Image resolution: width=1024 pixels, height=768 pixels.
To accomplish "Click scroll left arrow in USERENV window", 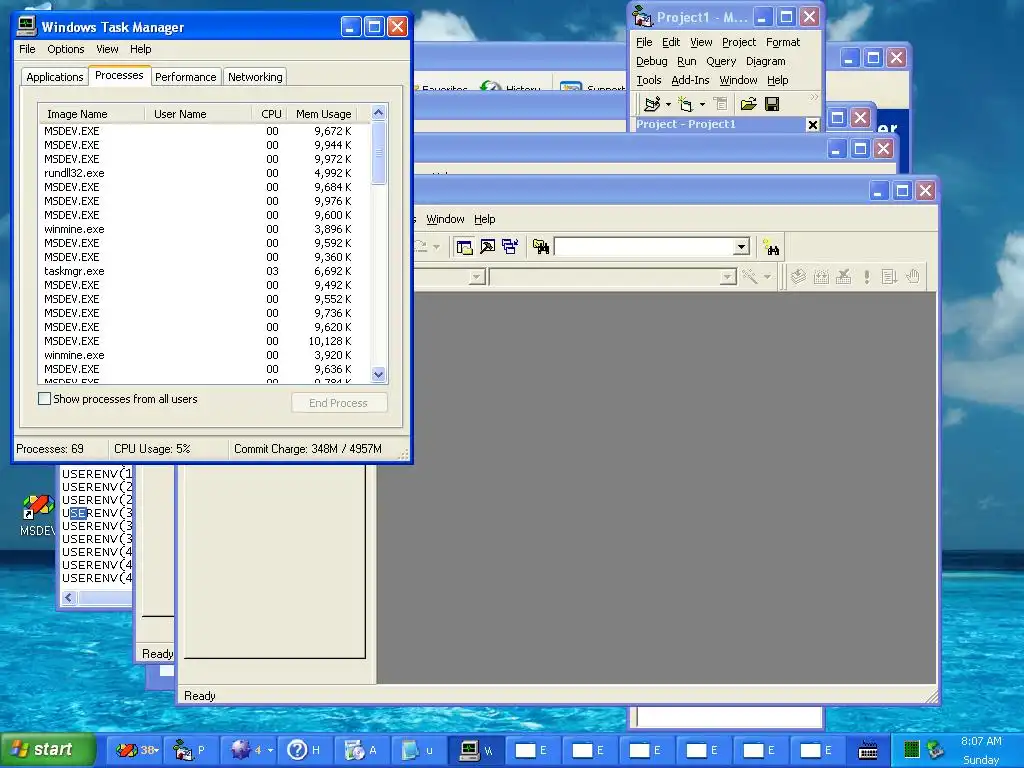I will click(x=69, y=598).
